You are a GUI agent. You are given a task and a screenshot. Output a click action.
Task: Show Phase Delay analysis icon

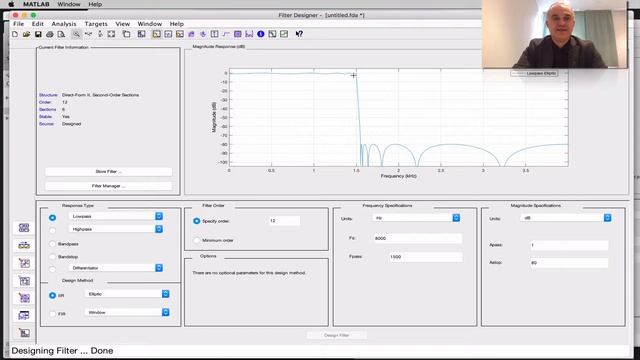click(x=203, y=34)
